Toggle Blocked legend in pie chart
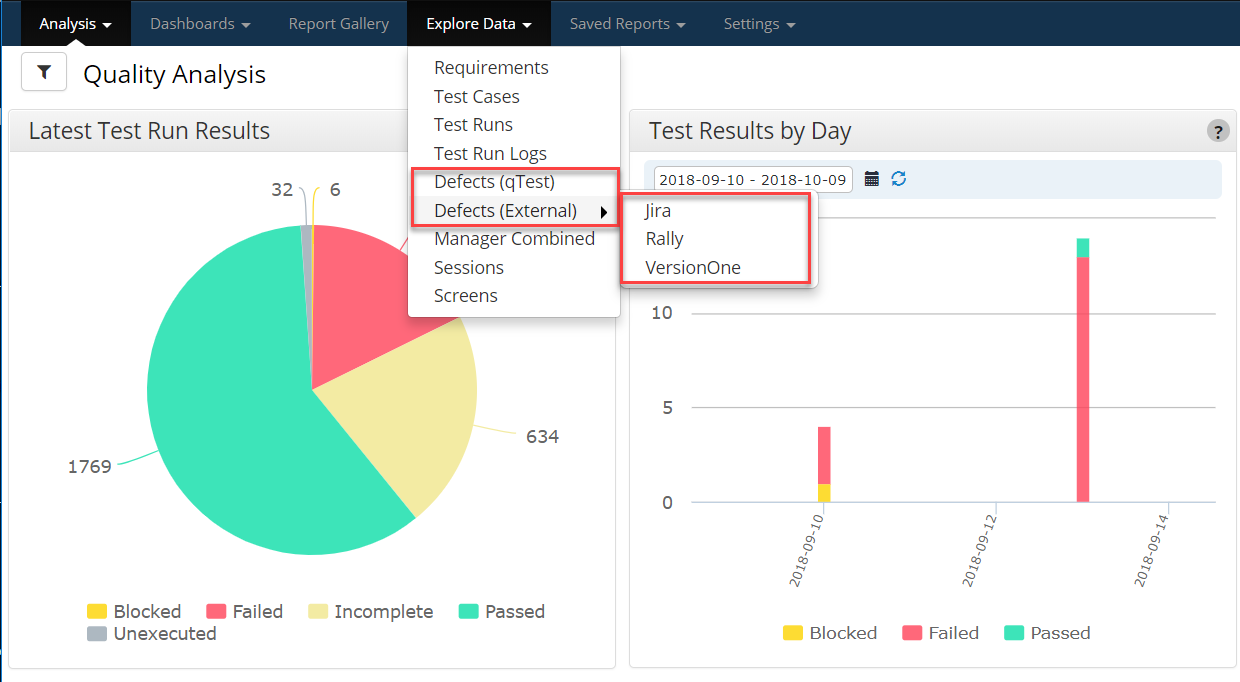Image resolution: width=1240 pixels, height=682 pixels. click(x=135, y=612)
